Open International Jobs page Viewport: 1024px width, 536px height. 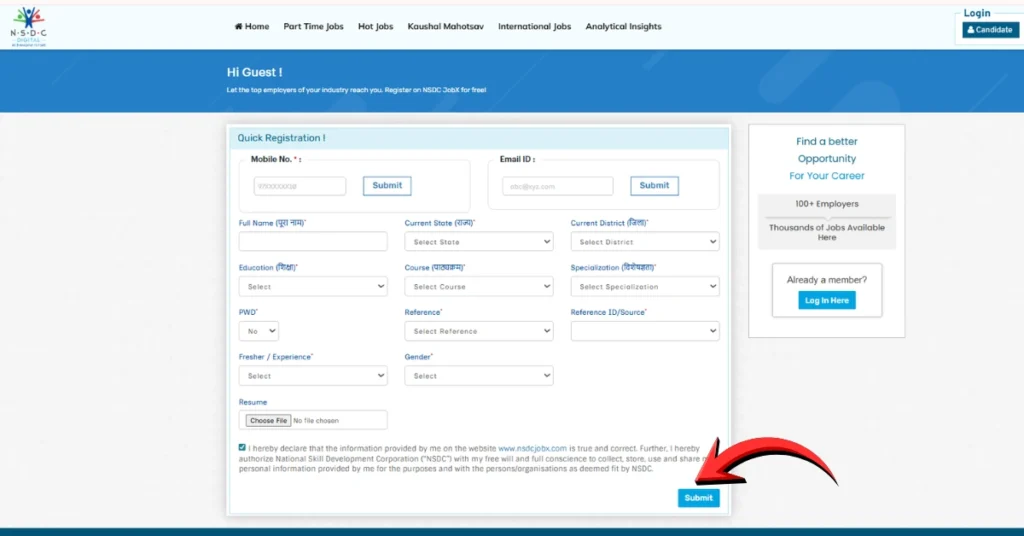534,27
